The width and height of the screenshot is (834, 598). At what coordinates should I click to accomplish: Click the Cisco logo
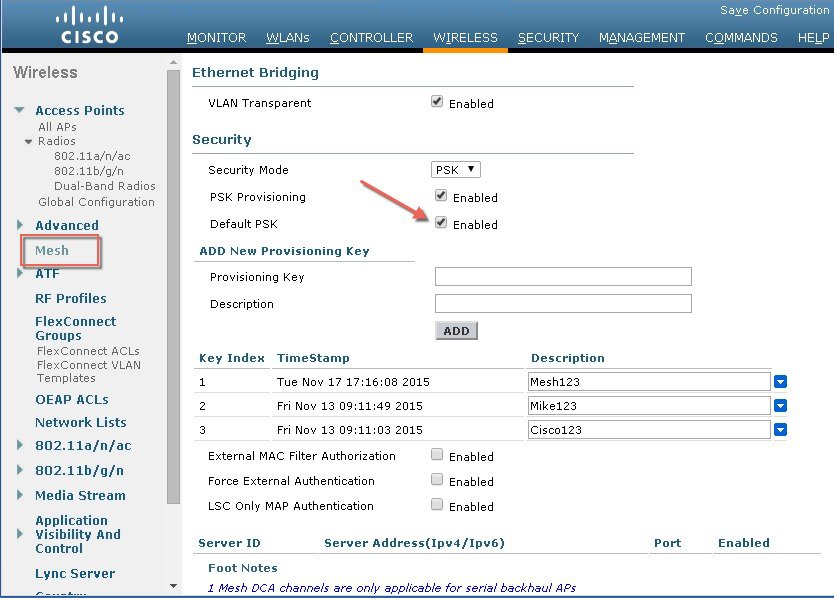tap(89, 24)
